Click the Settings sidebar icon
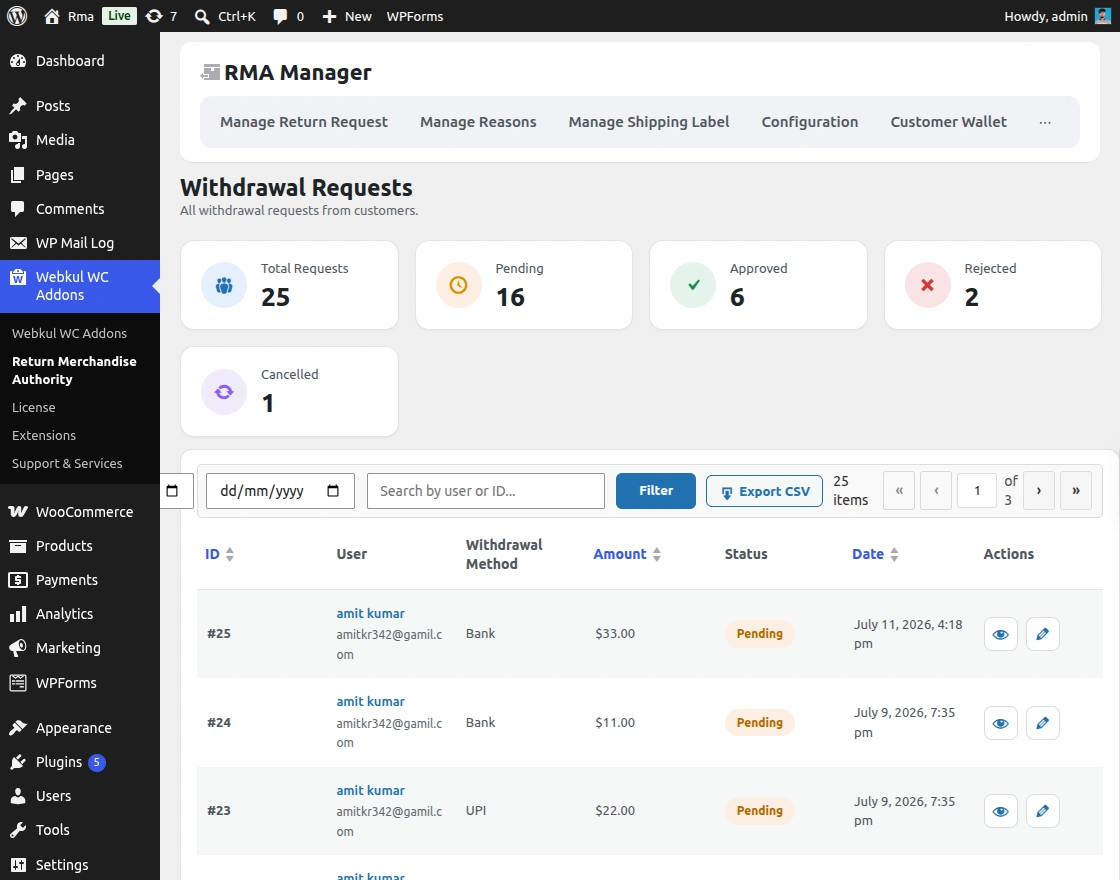 [x=18, y=865]
